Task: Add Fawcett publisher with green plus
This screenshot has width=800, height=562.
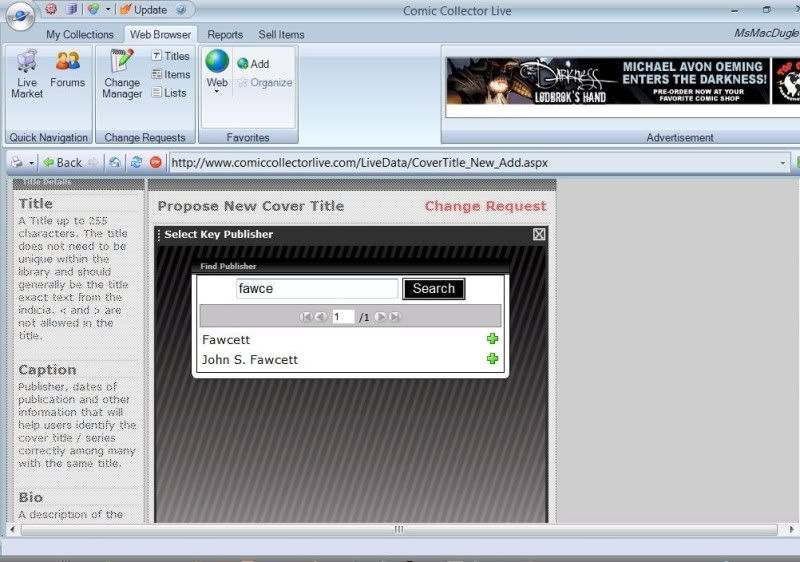Action: point(492,339)
